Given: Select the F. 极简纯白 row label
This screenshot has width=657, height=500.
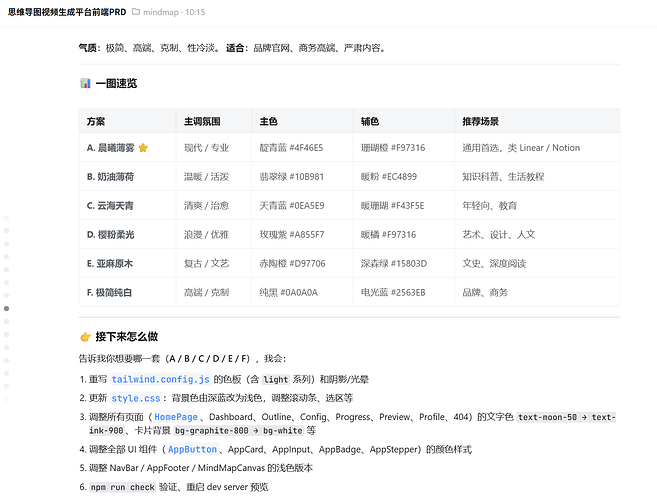Looking at the screenshot, I should coord(109,292).
